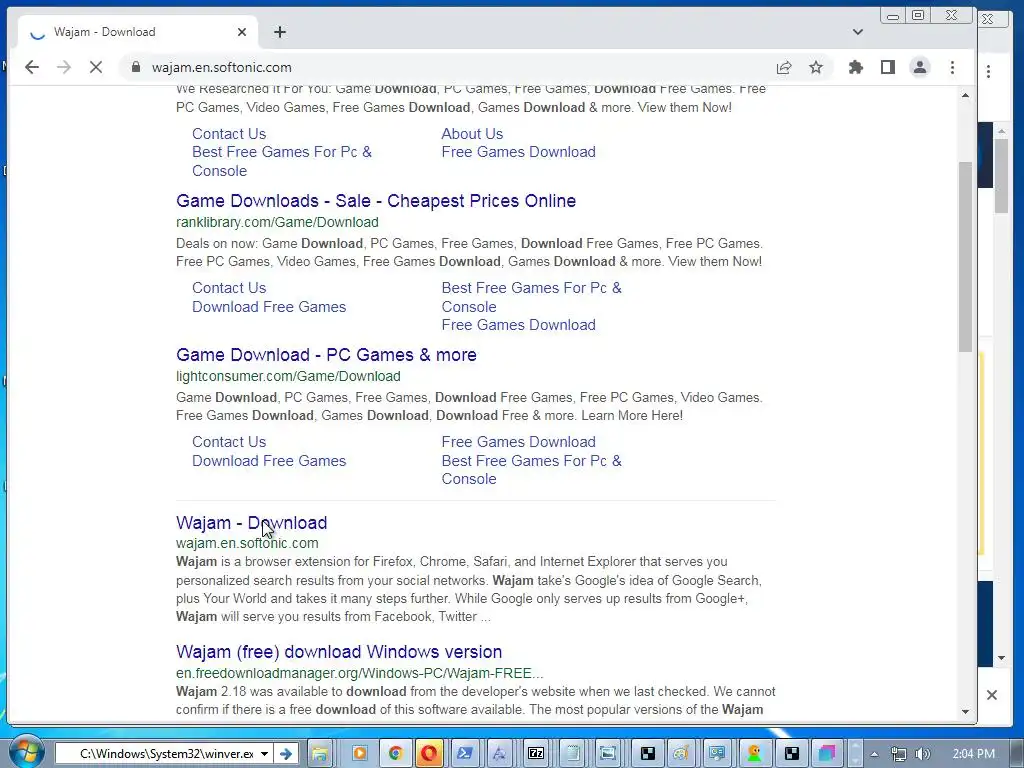Go back to the previous page
Screen dimensions: 1024x768
tap(31, 67)
